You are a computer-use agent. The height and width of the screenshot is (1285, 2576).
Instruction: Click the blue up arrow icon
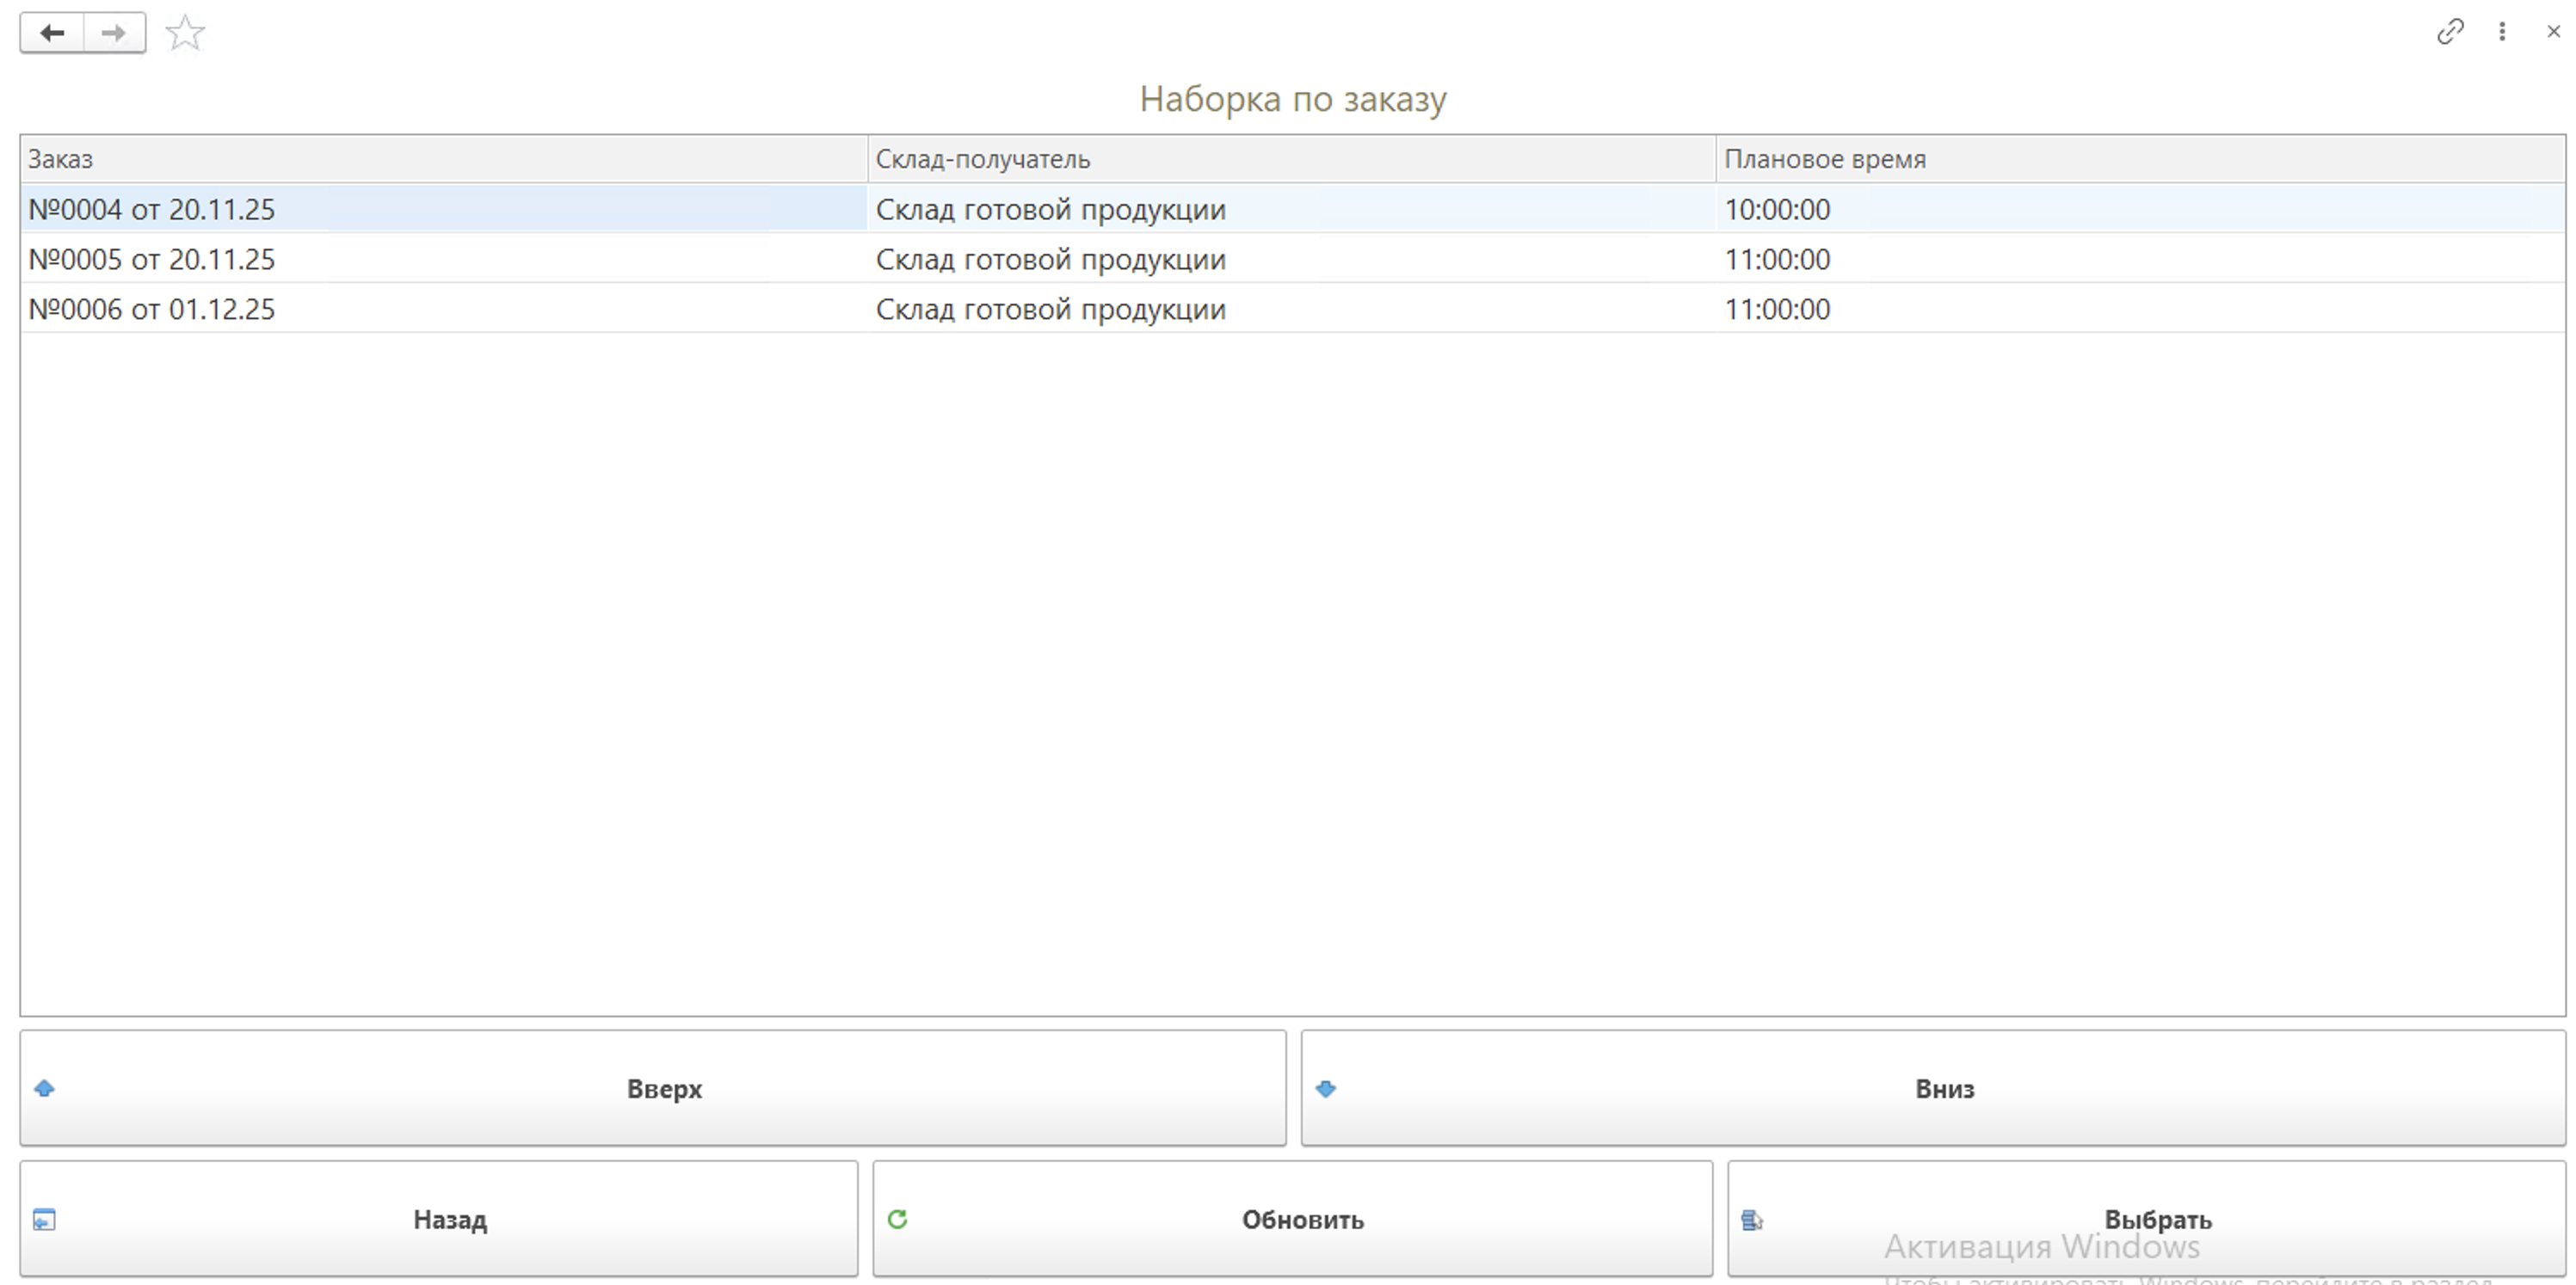point(44,1088)
